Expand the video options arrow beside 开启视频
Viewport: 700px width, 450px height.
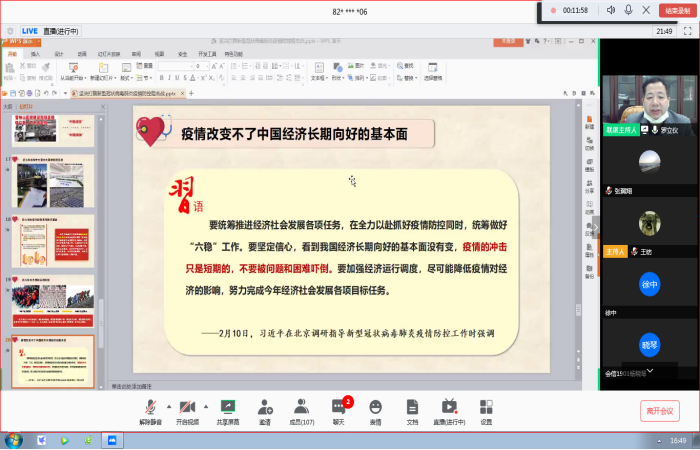204,405
